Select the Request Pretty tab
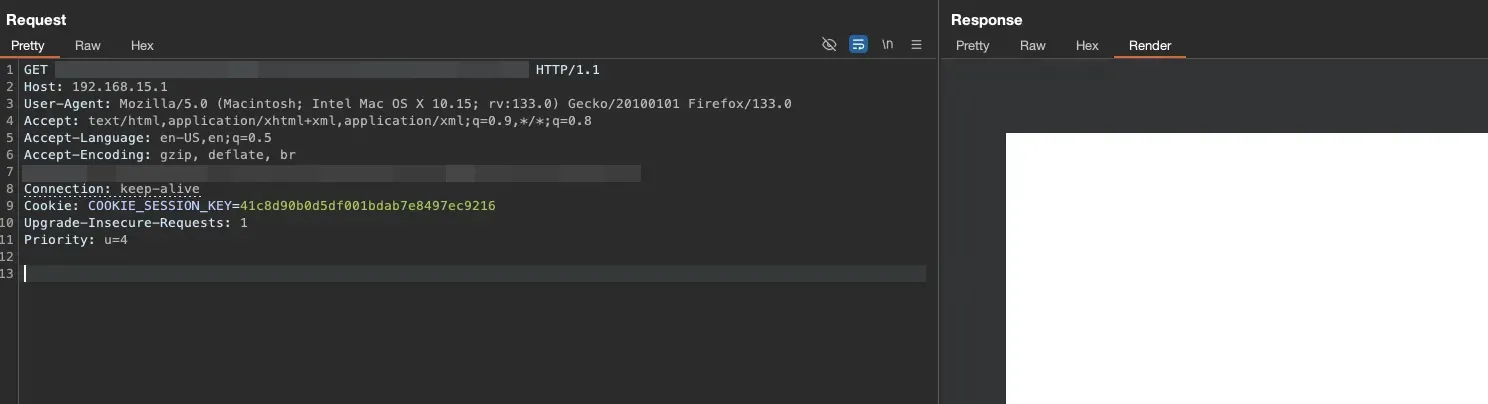This screenshot has height=404, width=1488. (28, 45)
